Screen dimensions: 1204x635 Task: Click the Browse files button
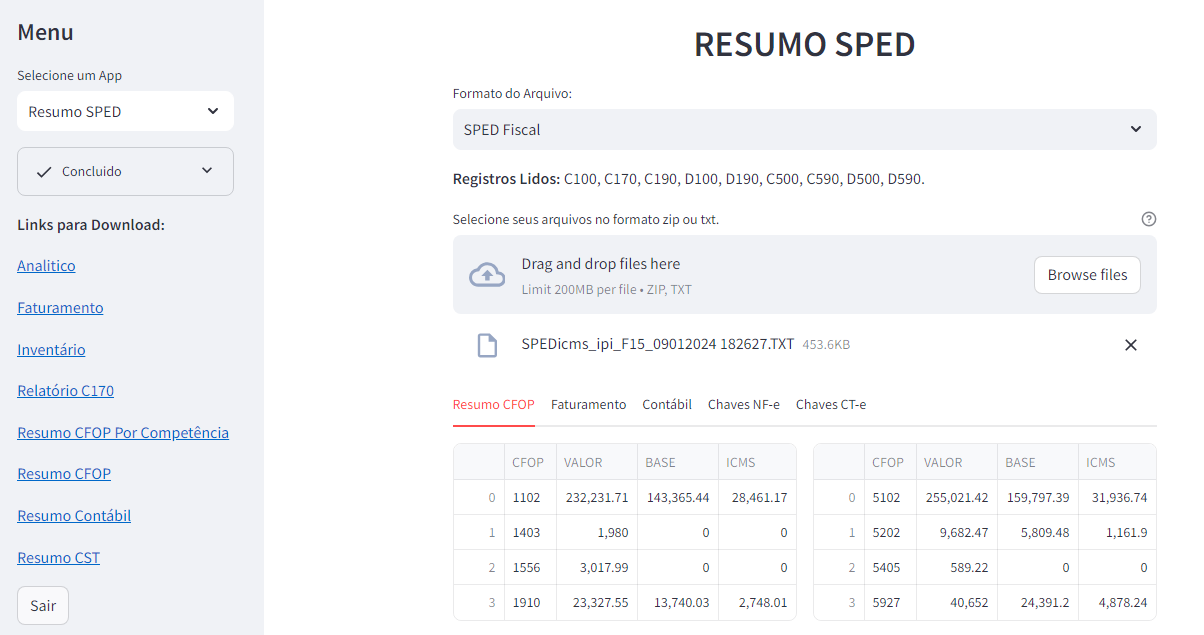tap(1087, 275)
